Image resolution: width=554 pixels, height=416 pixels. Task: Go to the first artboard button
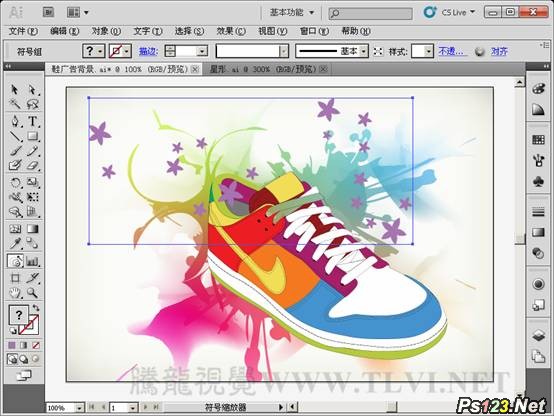coord(91,408)
